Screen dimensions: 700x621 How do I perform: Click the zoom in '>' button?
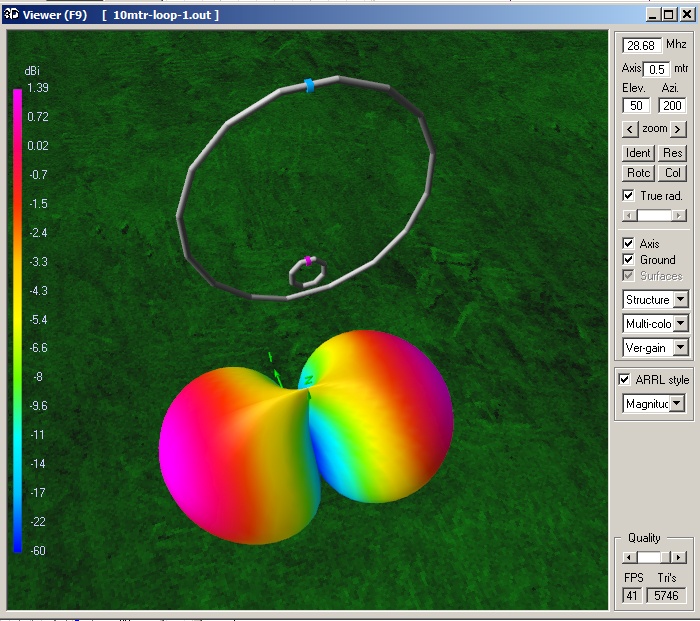tap(678, 129)
